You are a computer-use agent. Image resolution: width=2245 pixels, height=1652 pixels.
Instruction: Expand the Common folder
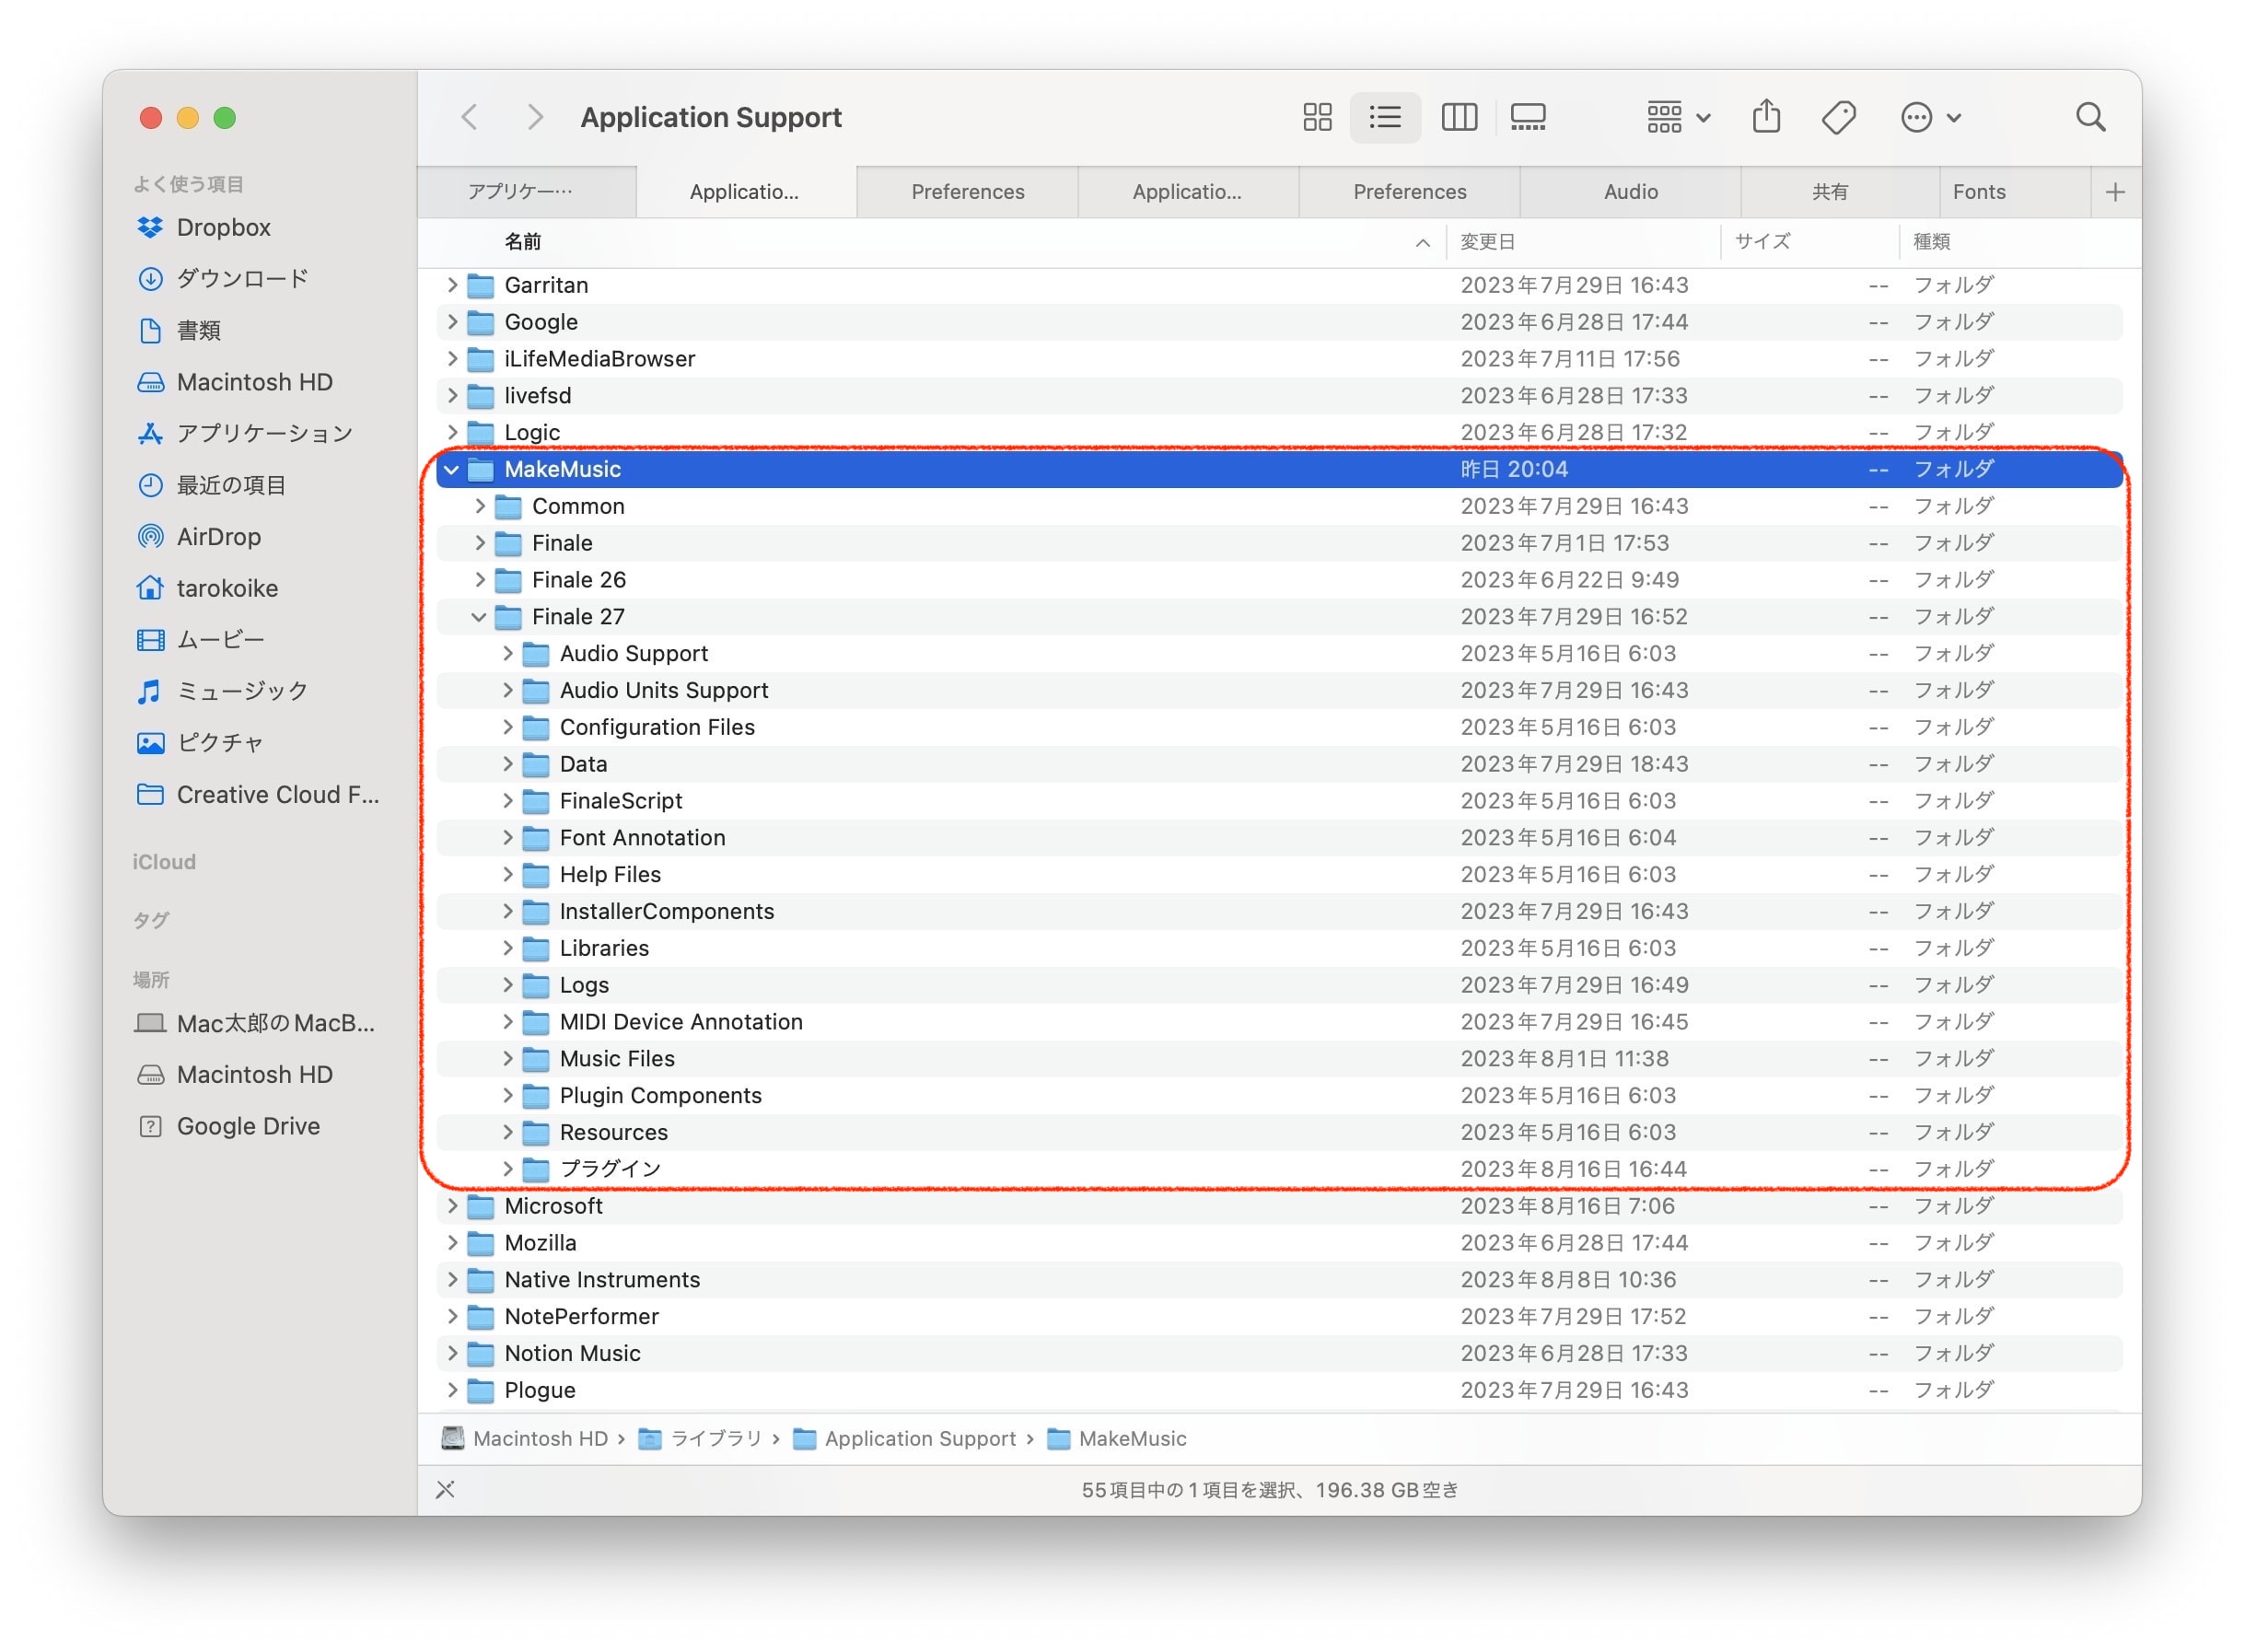click(x=480, y=507)
